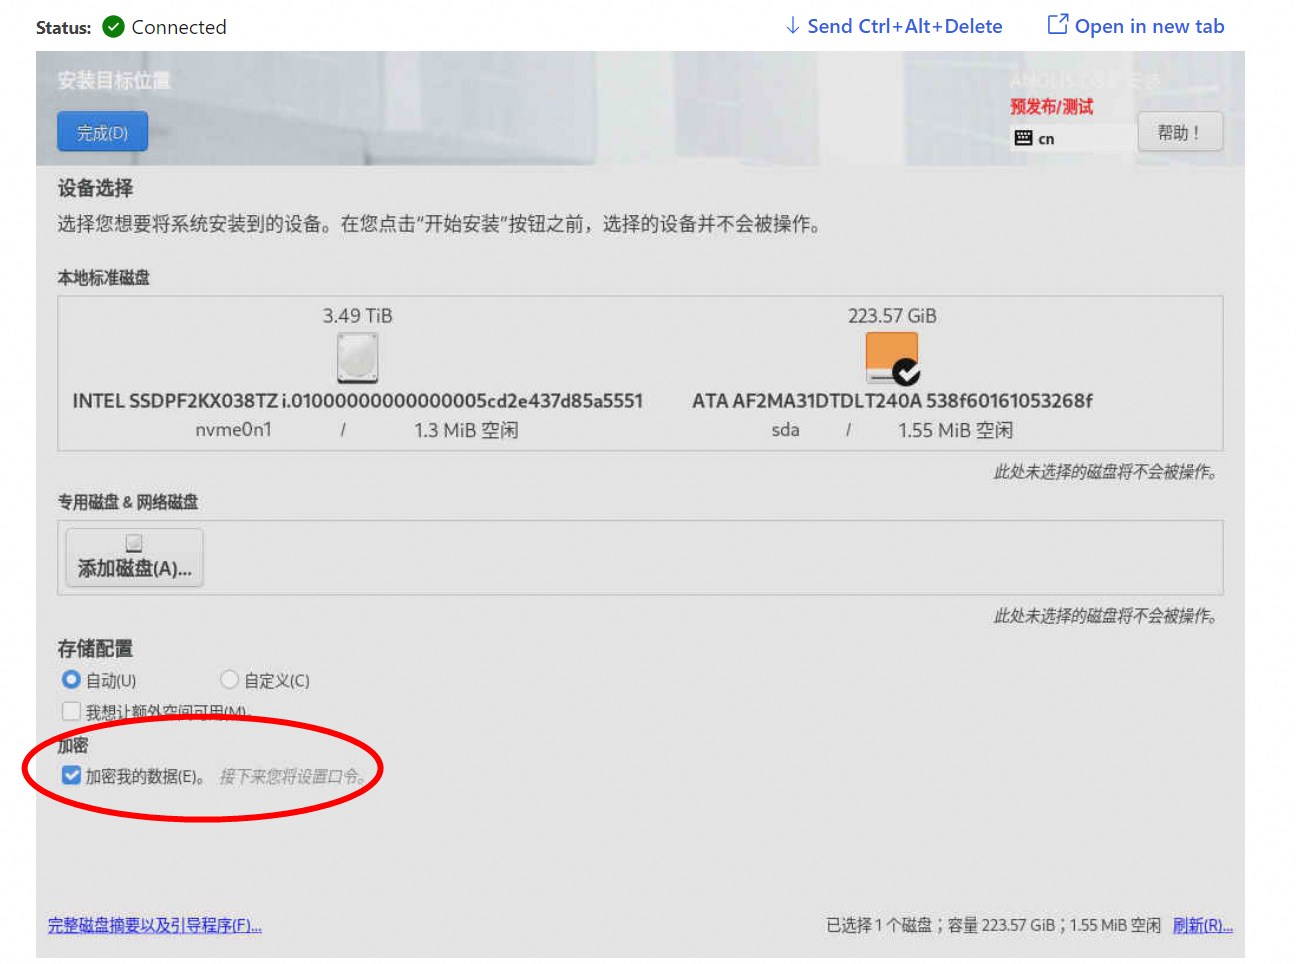1296x964 pixels.
Task: Click the cn keyboard layout icon
Action: coord(1023,138)
